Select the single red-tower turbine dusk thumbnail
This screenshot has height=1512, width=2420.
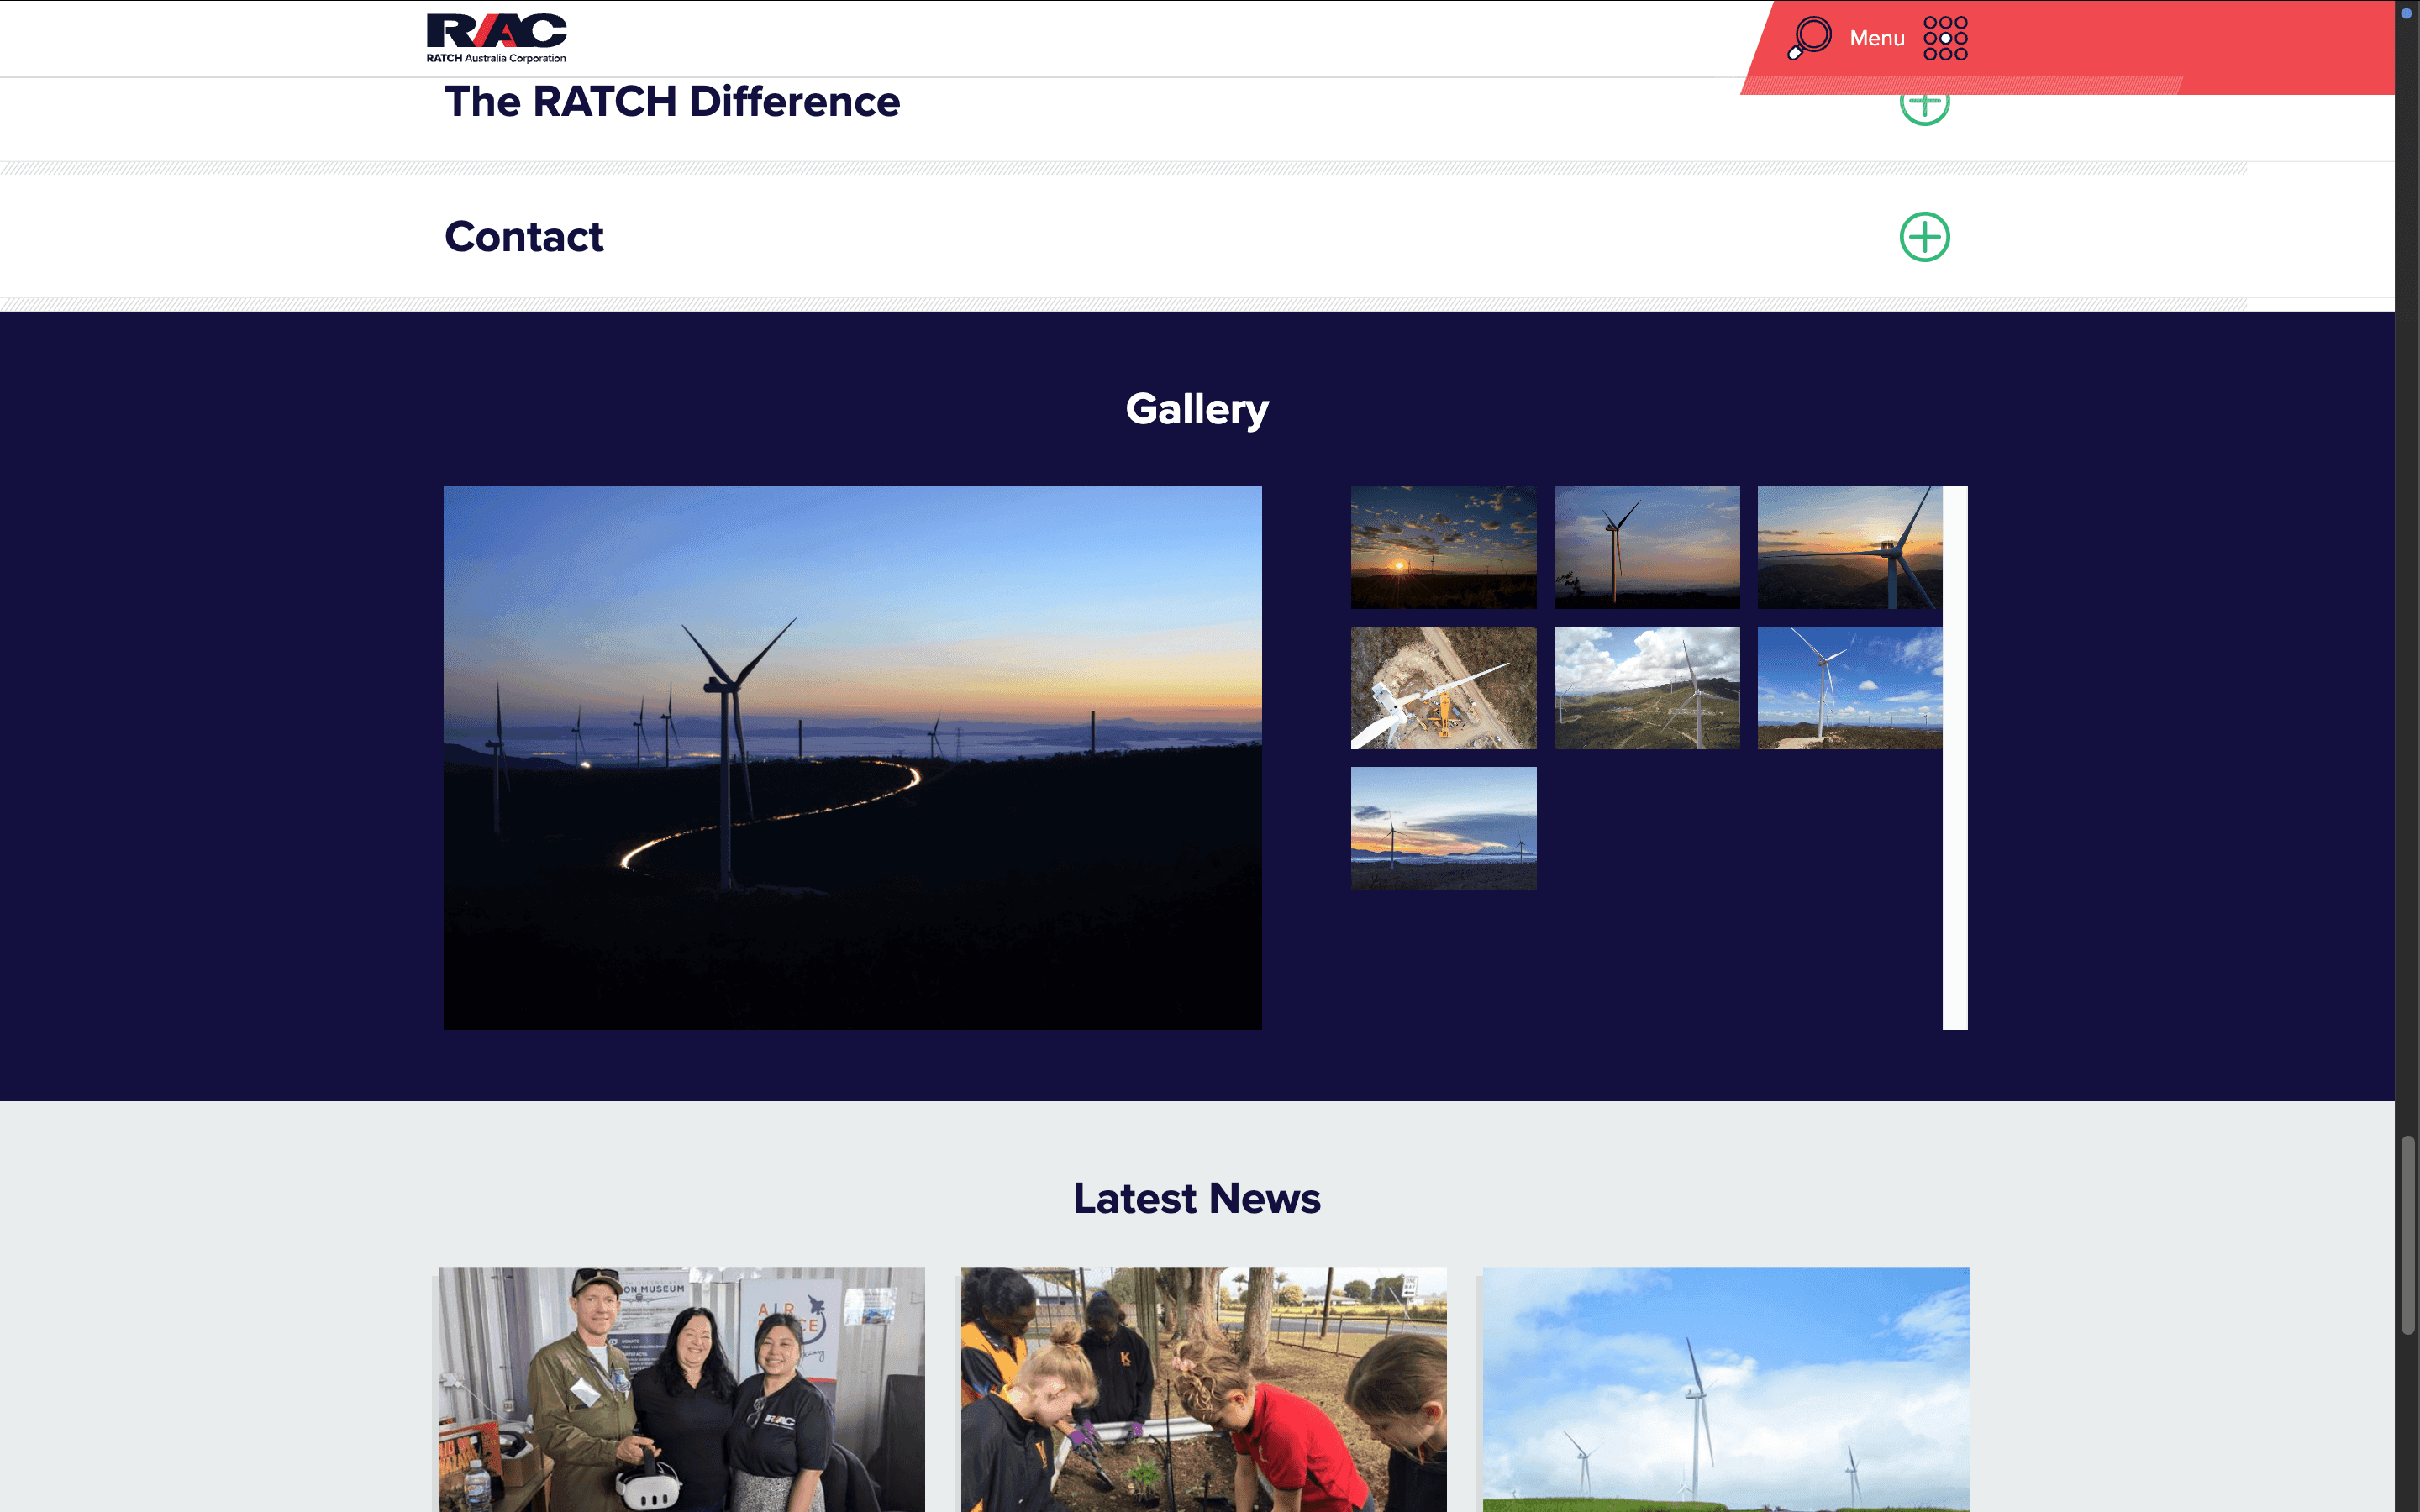pyautogui.click(x=1646, y=547)
